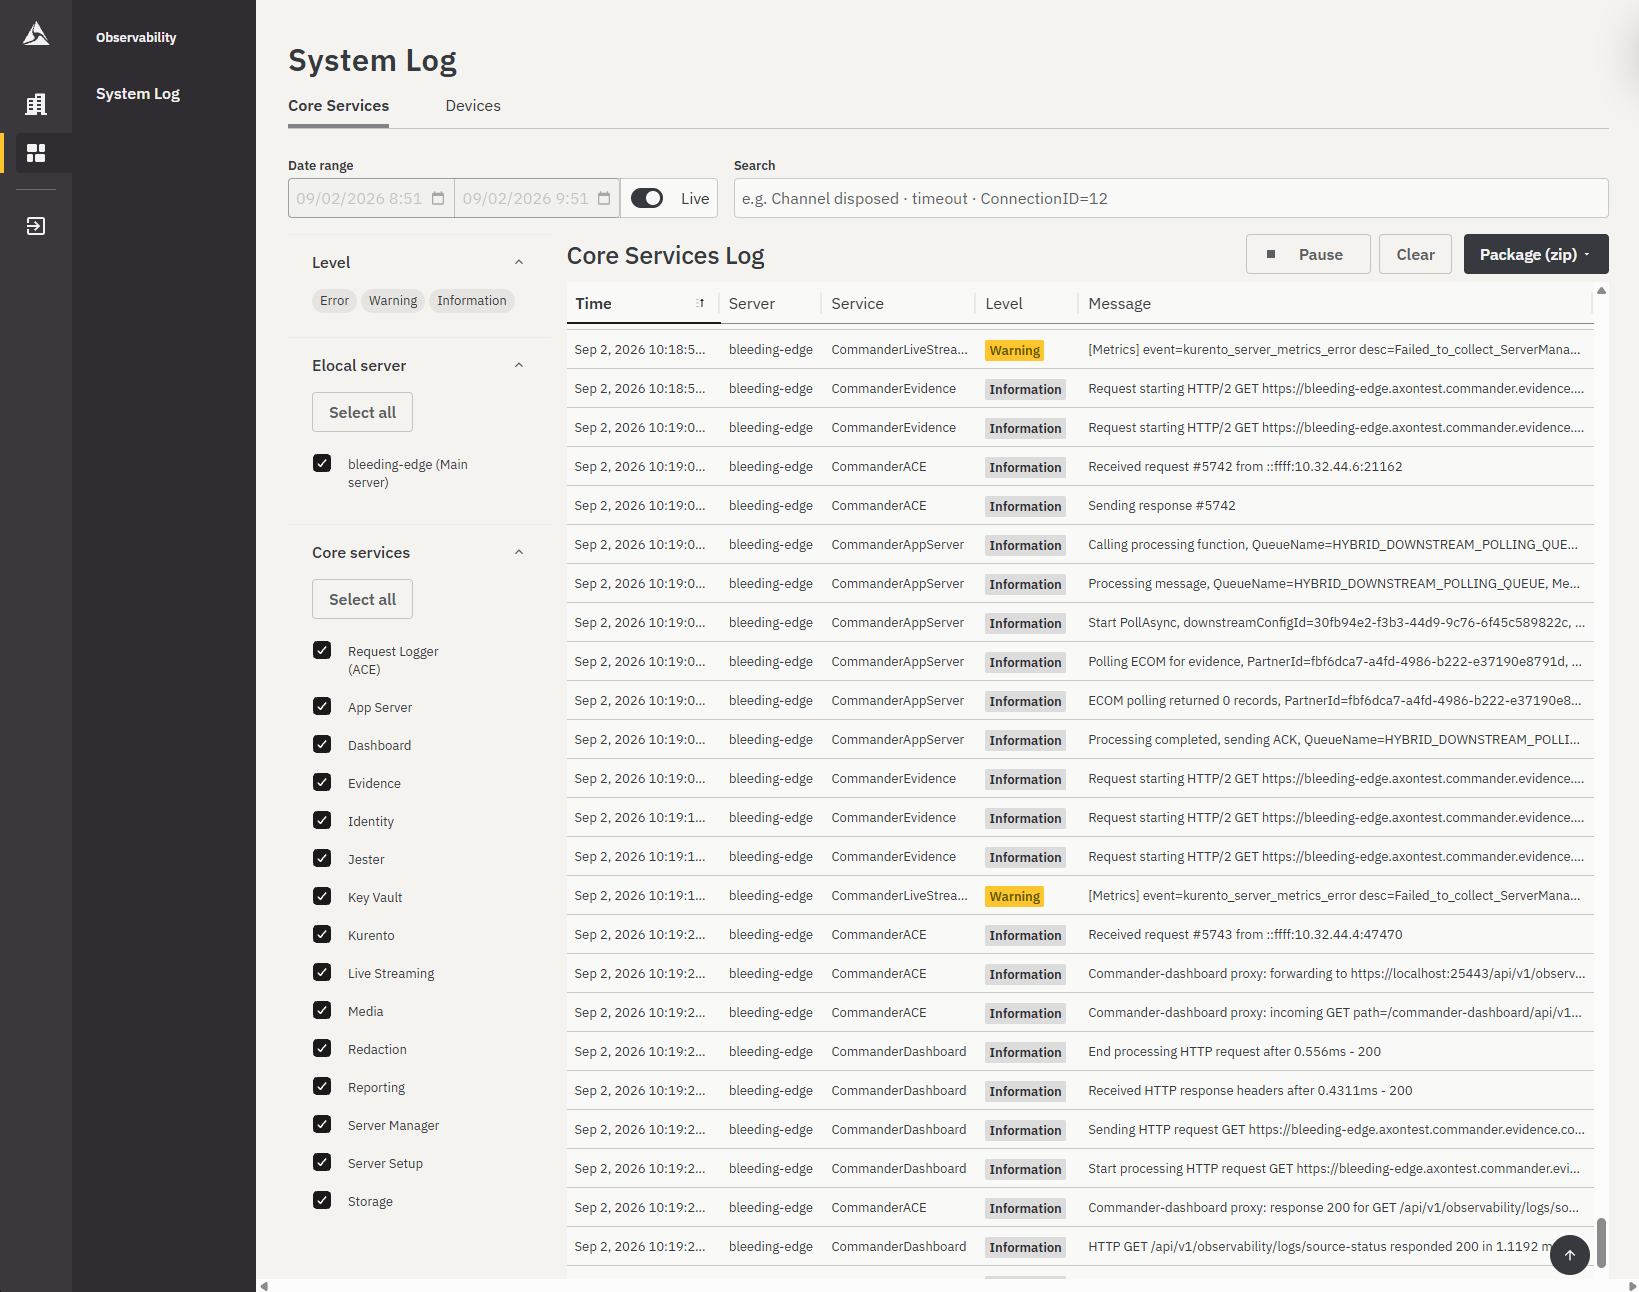This screenshot has height=1292, width=1639.
Task: Open the Package (zip) dropdown
Action: [1536, 254]
